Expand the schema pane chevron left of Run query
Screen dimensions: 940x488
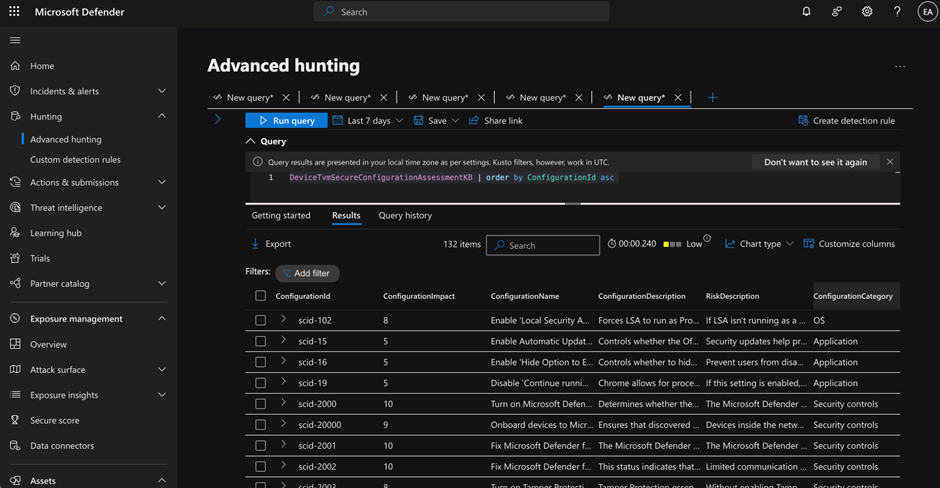[x=218, y=119]
